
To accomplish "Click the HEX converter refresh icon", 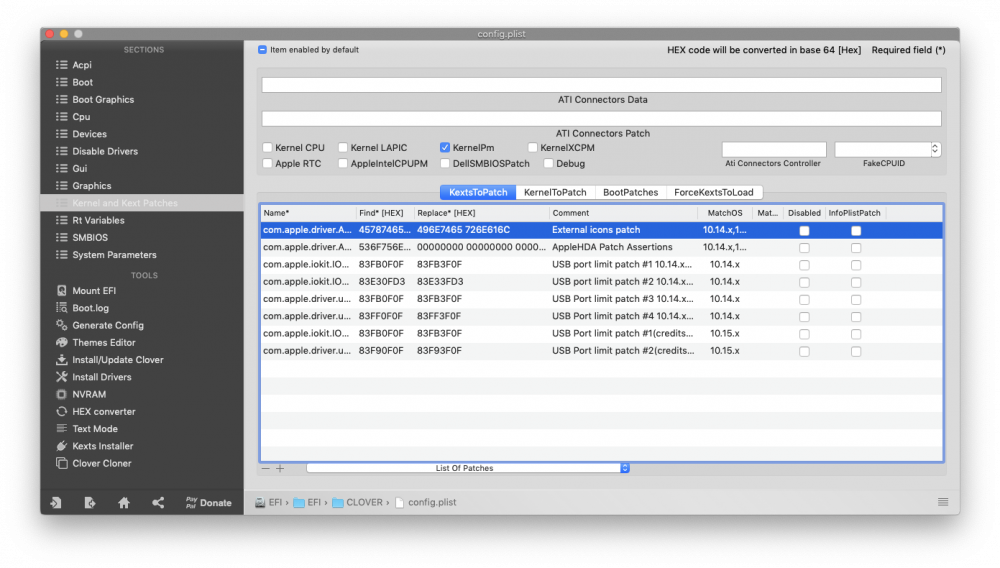I will pyautogui.click(x=62, y=411).
